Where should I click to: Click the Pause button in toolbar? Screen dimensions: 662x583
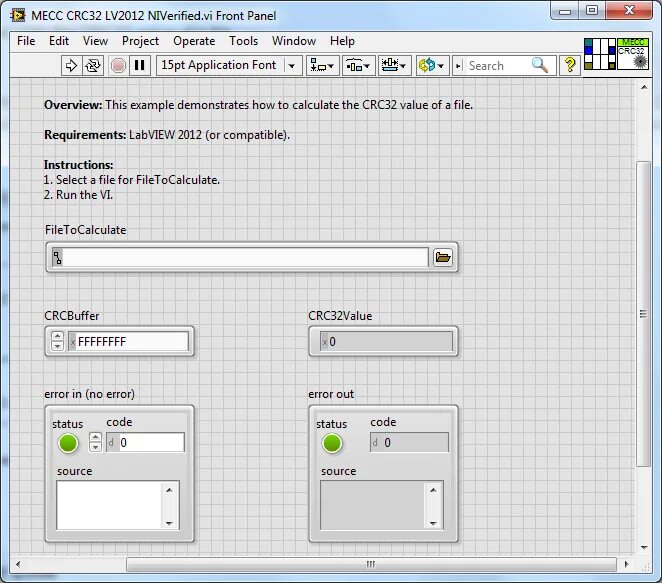point(139,65)
